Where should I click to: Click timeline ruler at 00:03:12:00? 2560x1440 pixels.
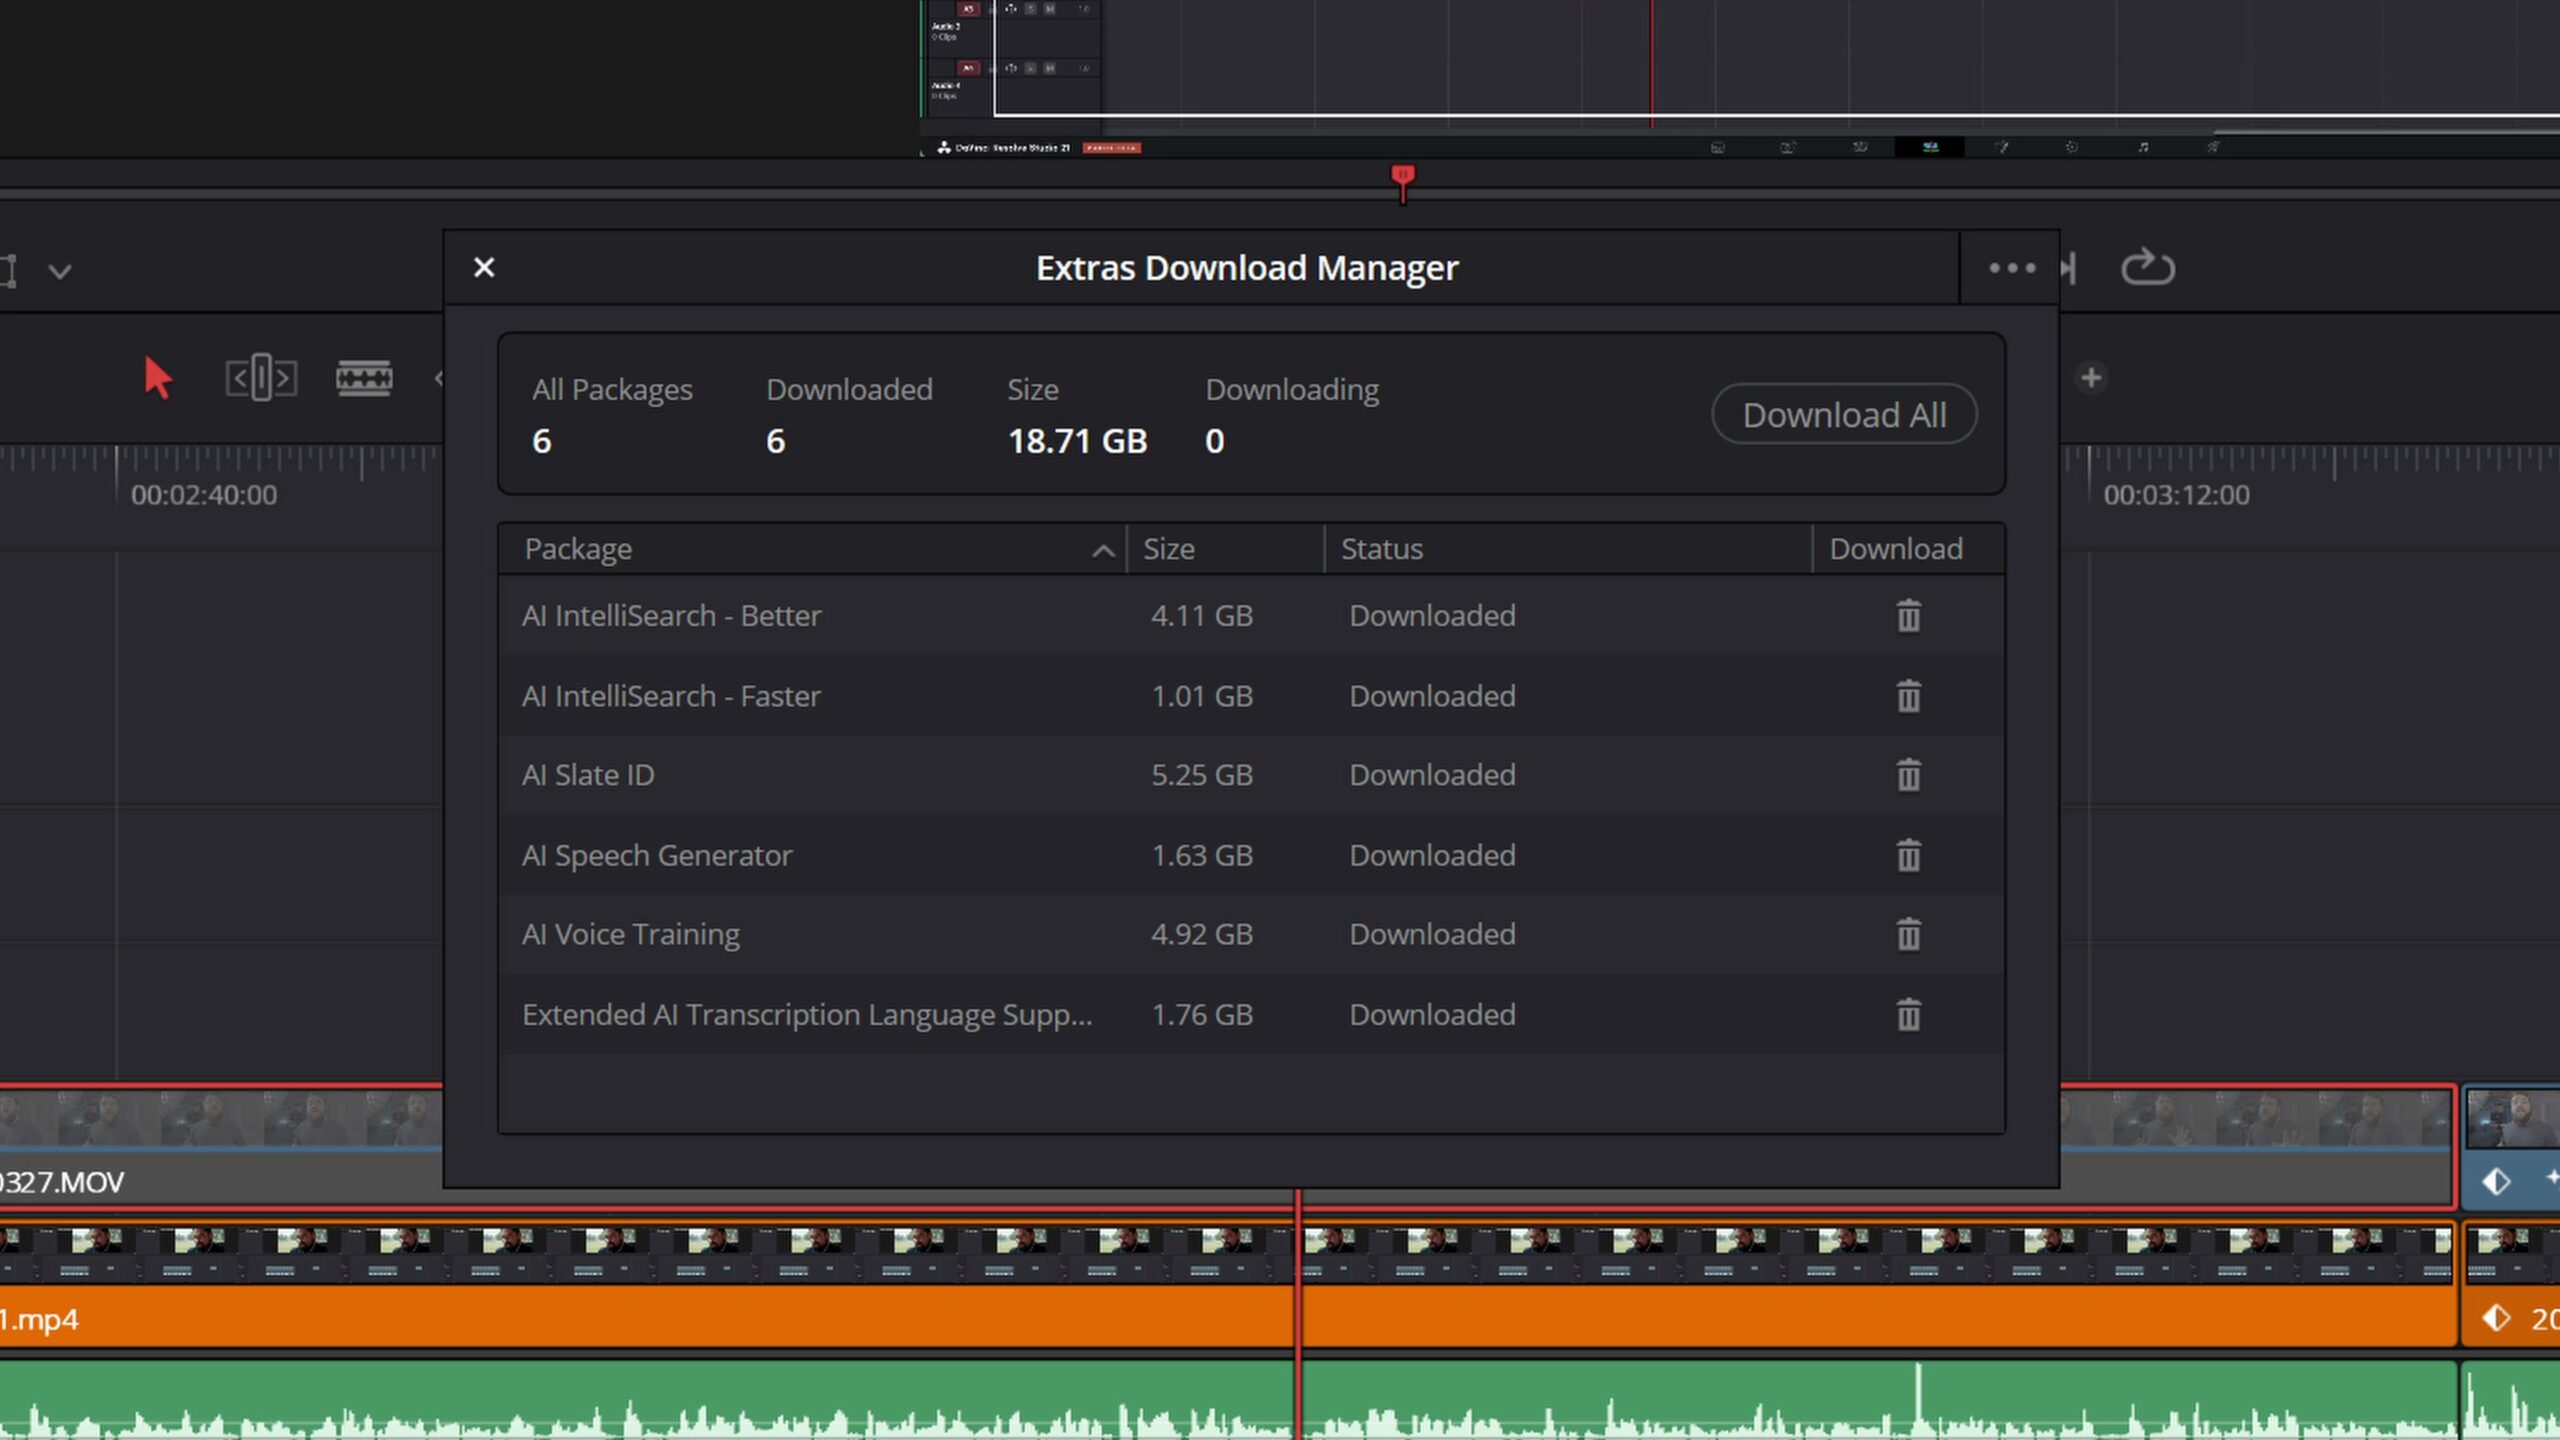(2176, 494)
